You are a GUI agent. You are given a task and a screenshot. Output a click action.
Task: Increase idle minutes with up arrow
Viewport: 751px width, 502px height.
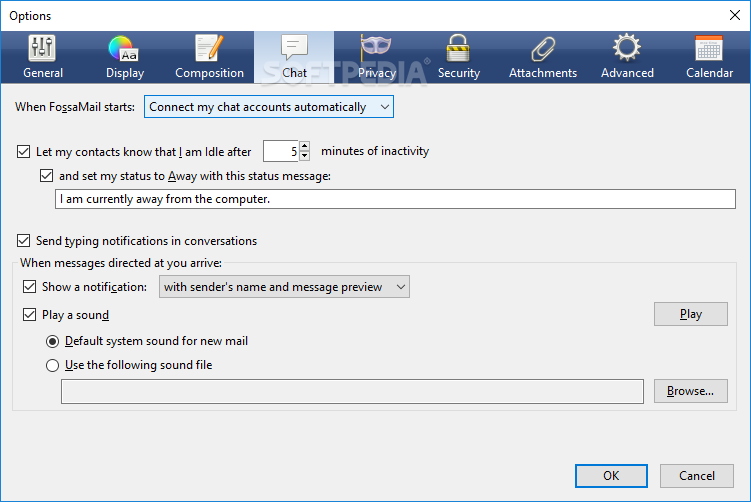point(305,146)
